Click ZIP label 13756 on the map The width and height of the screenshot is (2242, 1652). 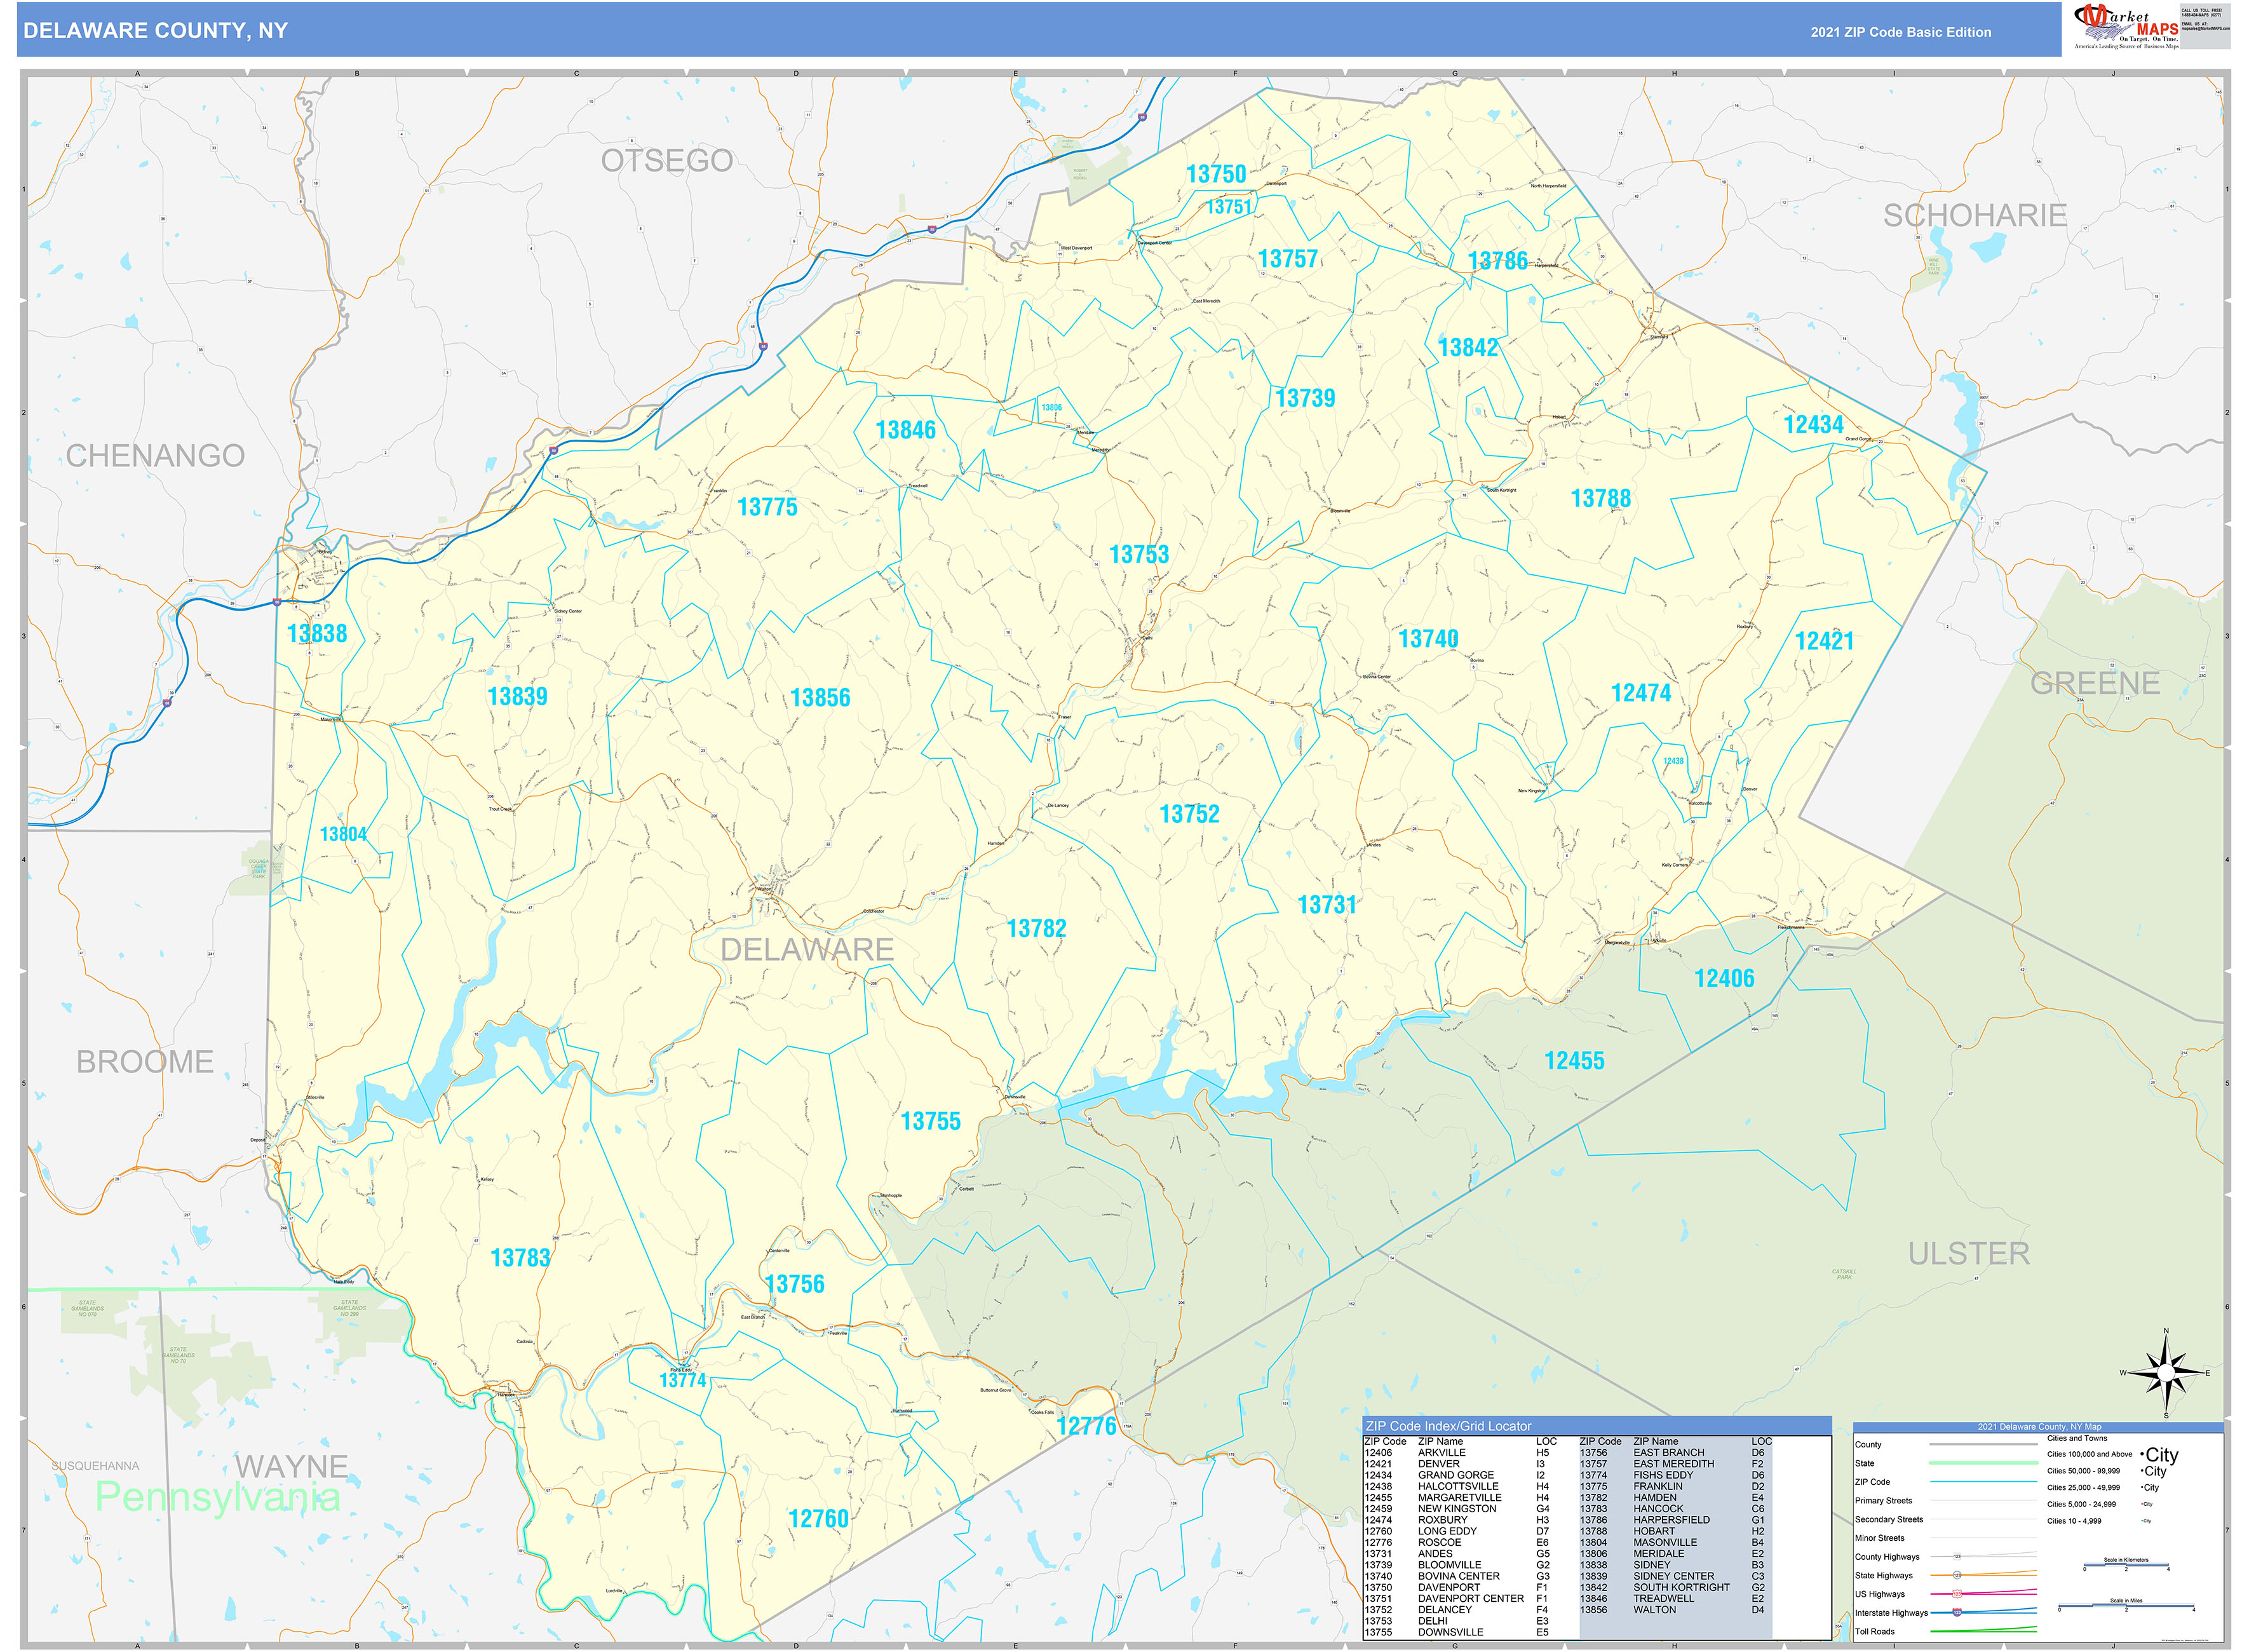[794, 1284]
